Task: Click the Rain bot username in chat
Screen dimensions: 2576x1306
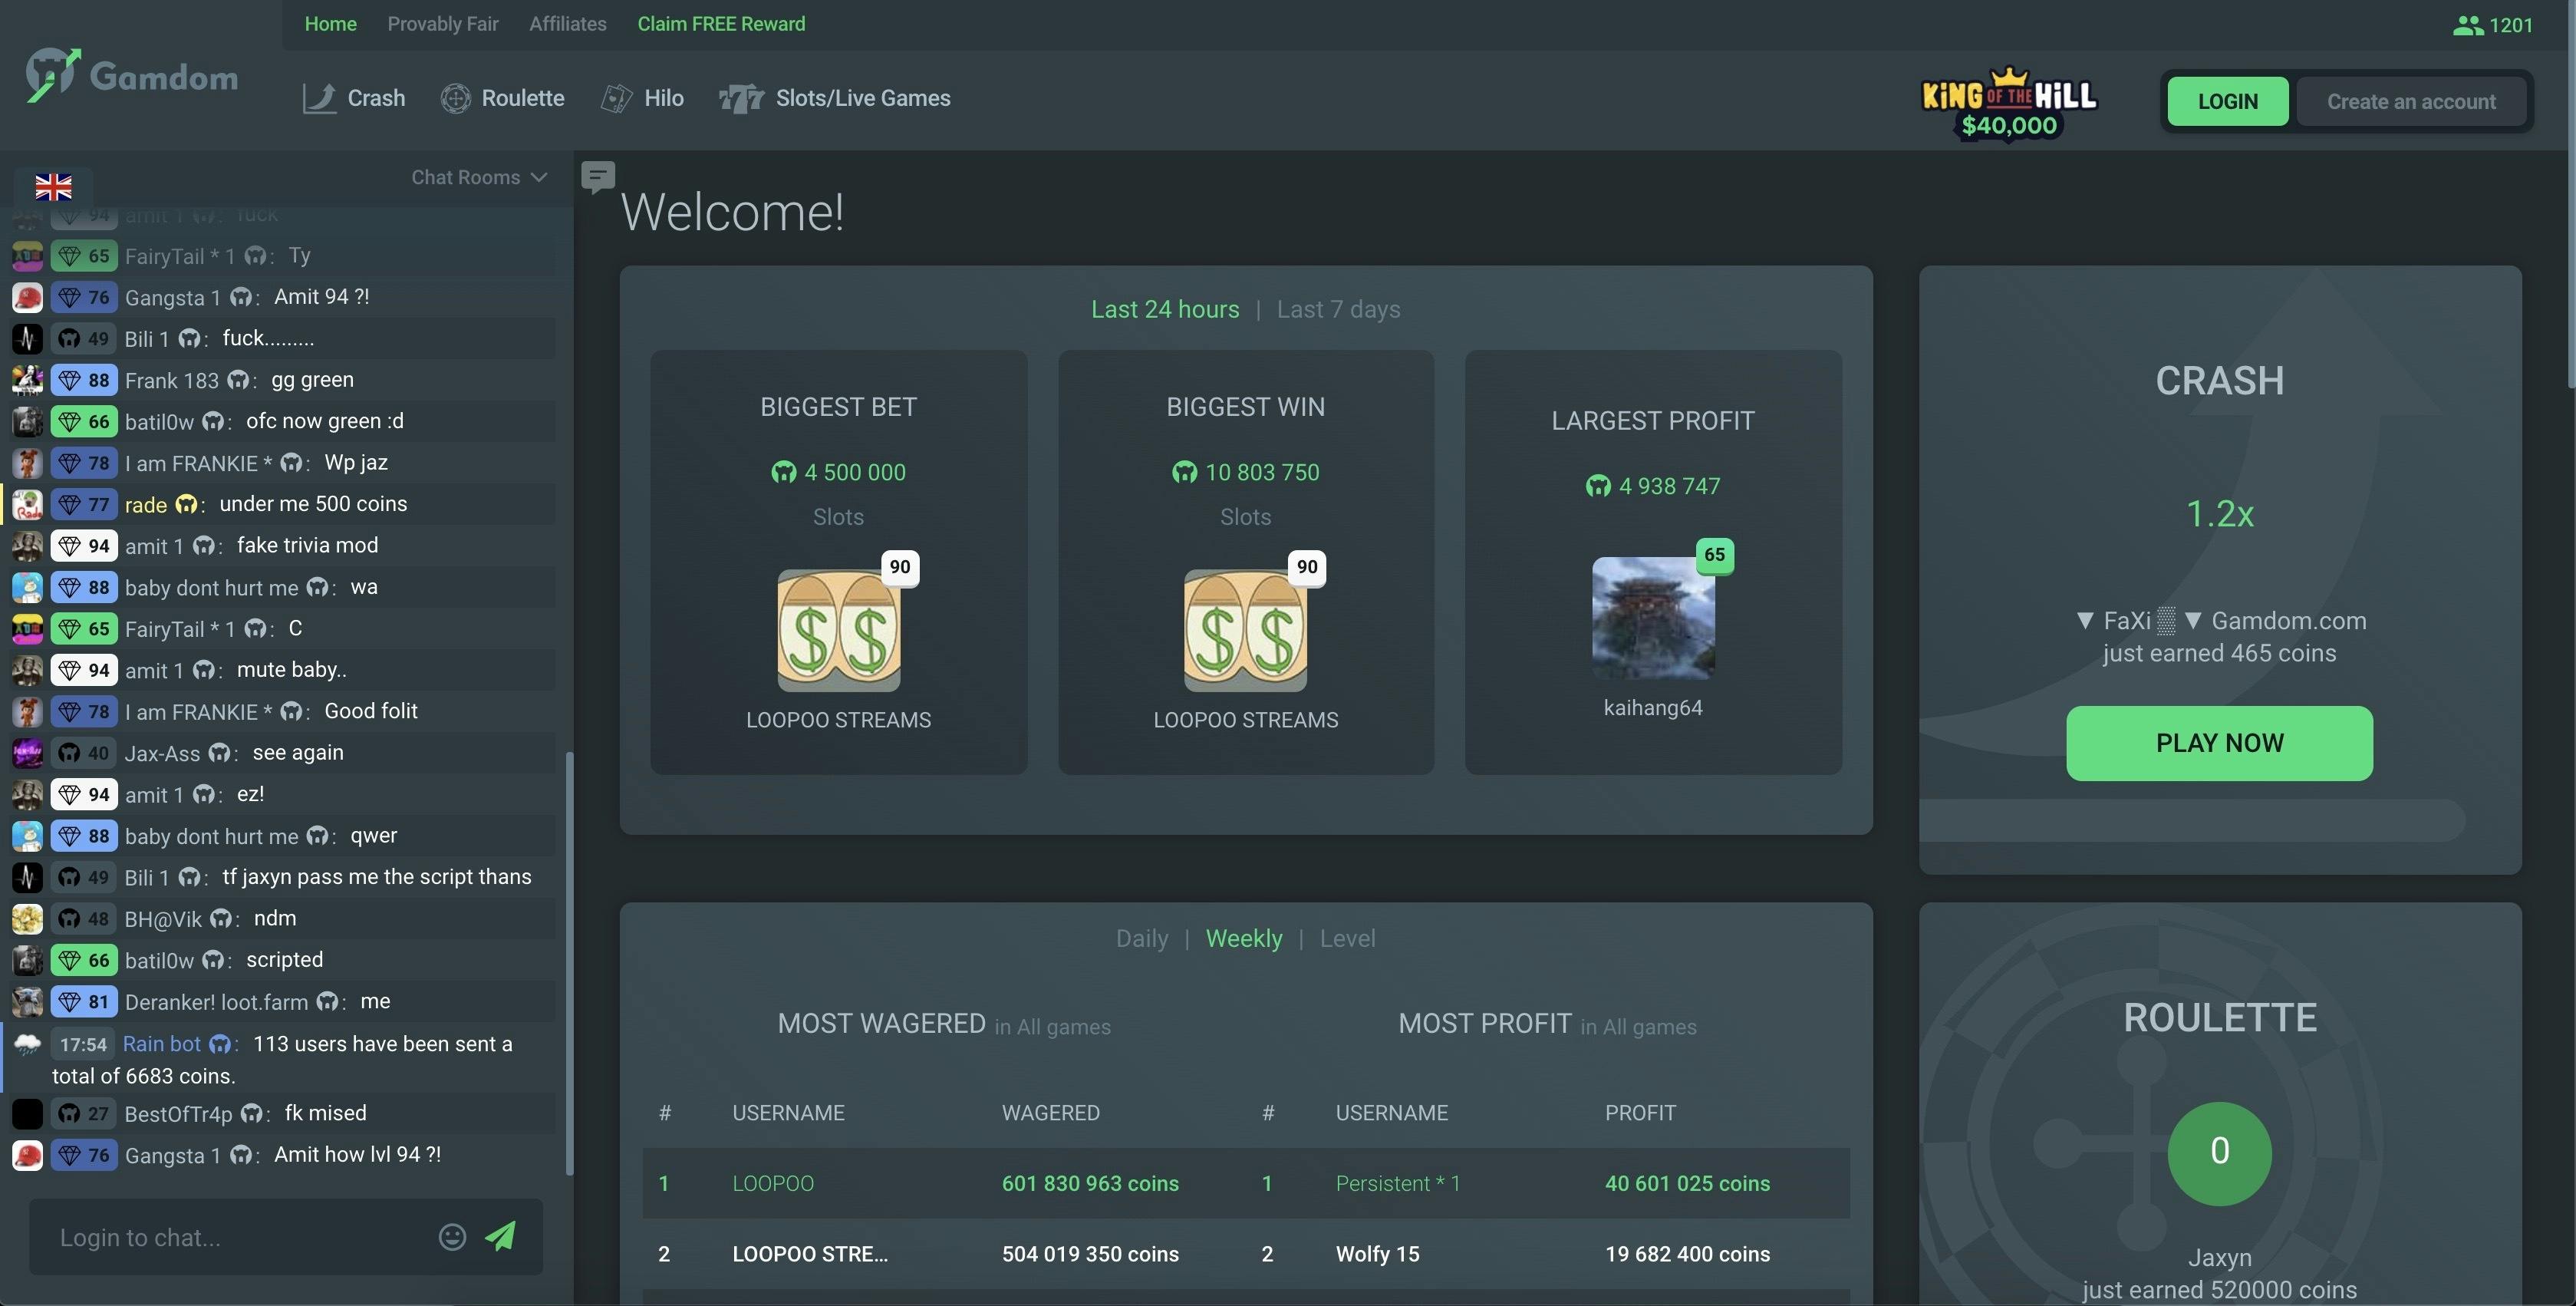Action: [x=162, y=1044]
